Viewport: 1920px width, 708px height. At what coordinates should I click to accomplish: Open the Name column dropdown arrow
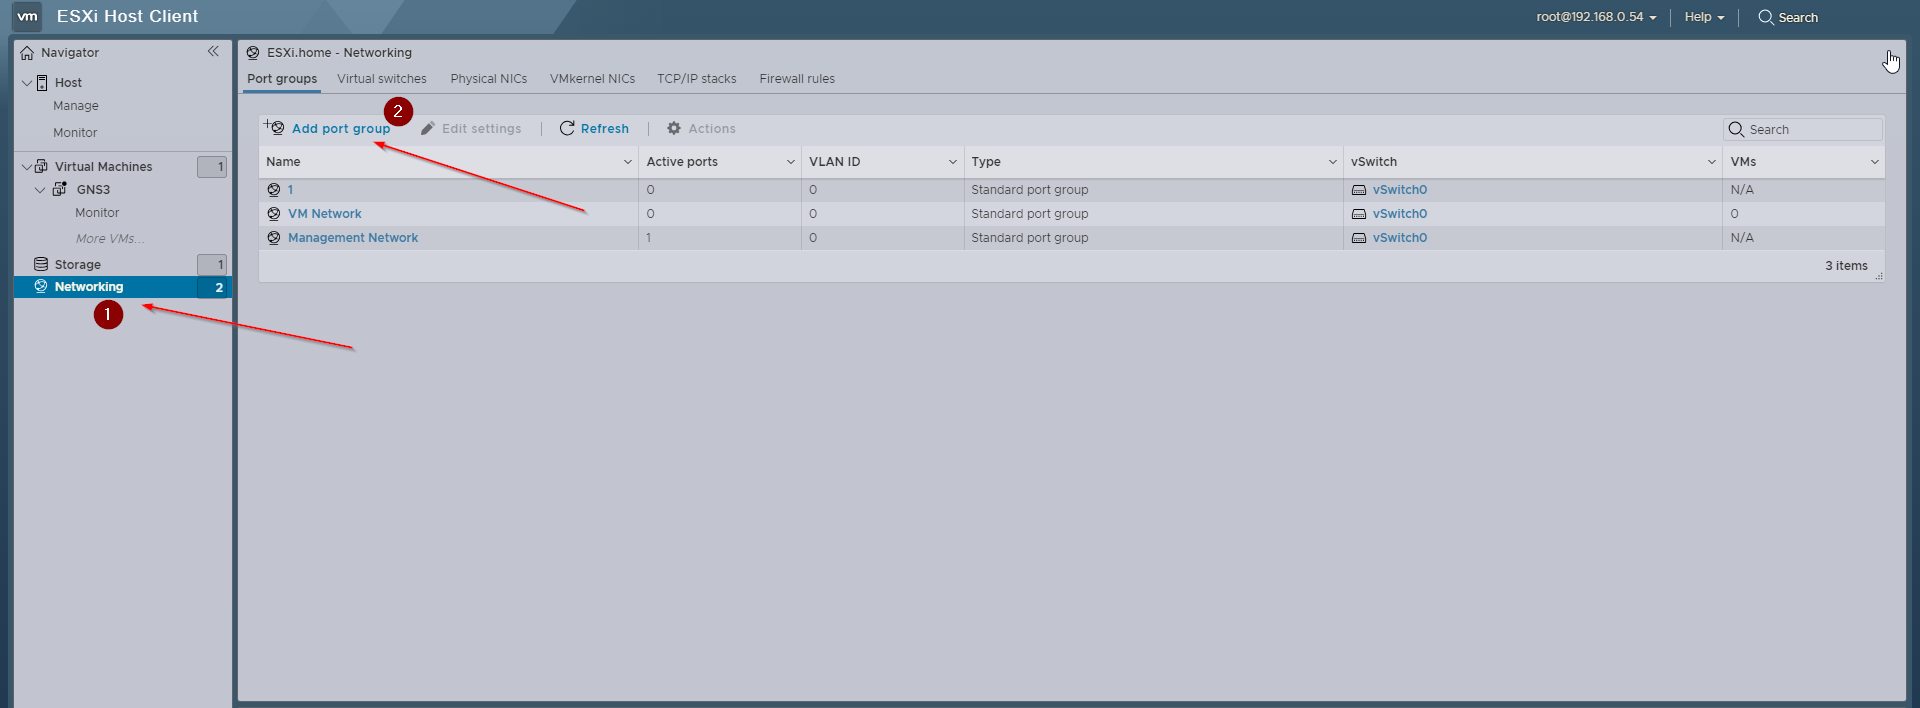point(628,162)
